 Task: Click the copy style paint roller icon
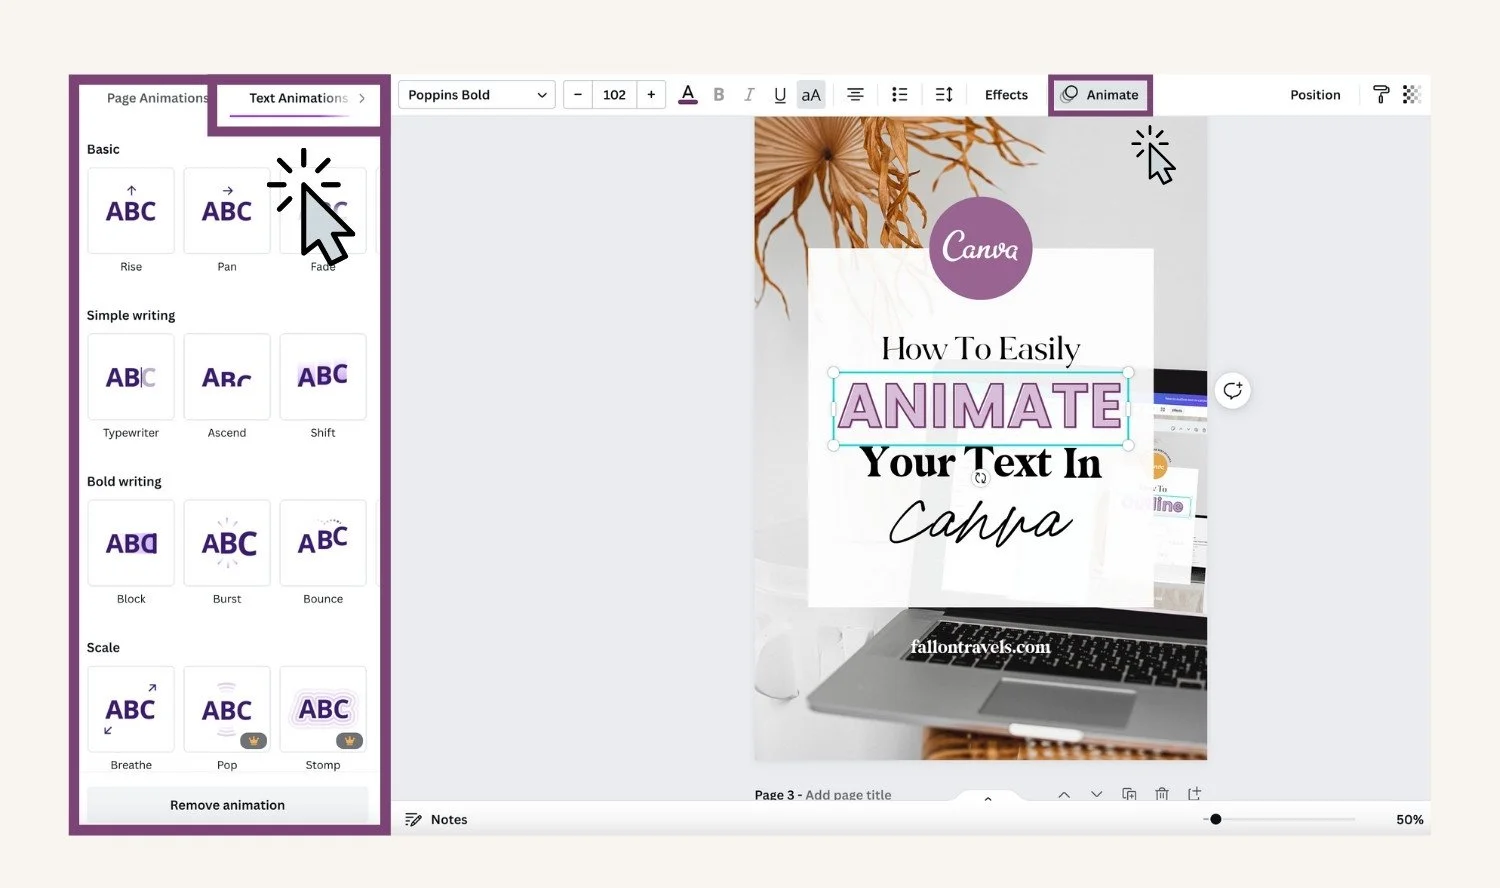(x=1381, y=95)
